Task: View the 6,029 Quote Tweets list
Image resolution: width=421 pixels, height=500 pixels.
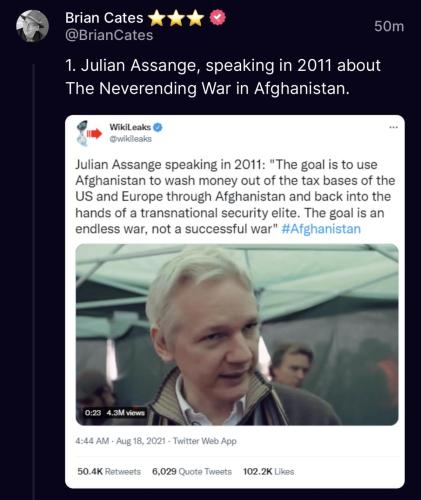Action: coord(192,472)
